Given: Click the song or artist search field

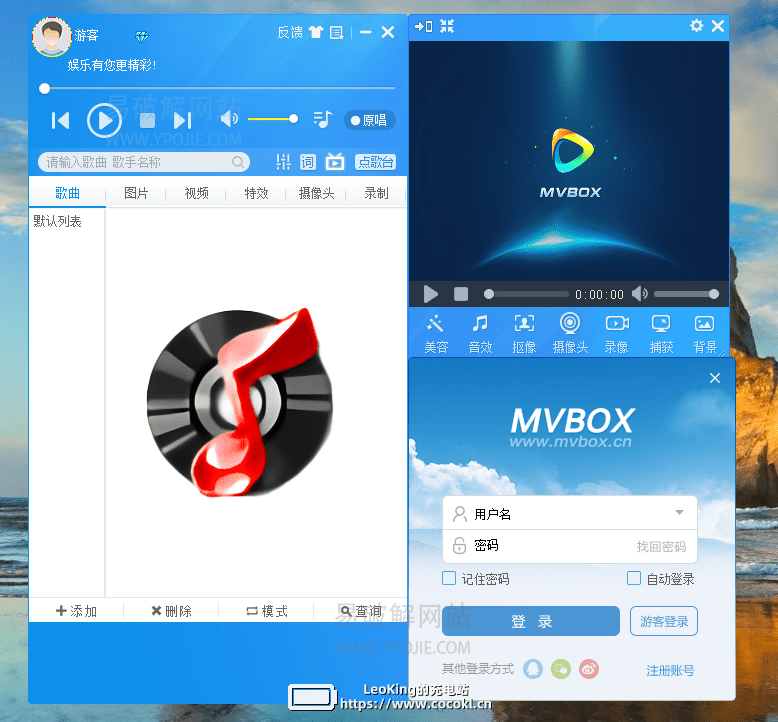Looking at the screenshot, I should pyautogui.click(x=143, y=162).
